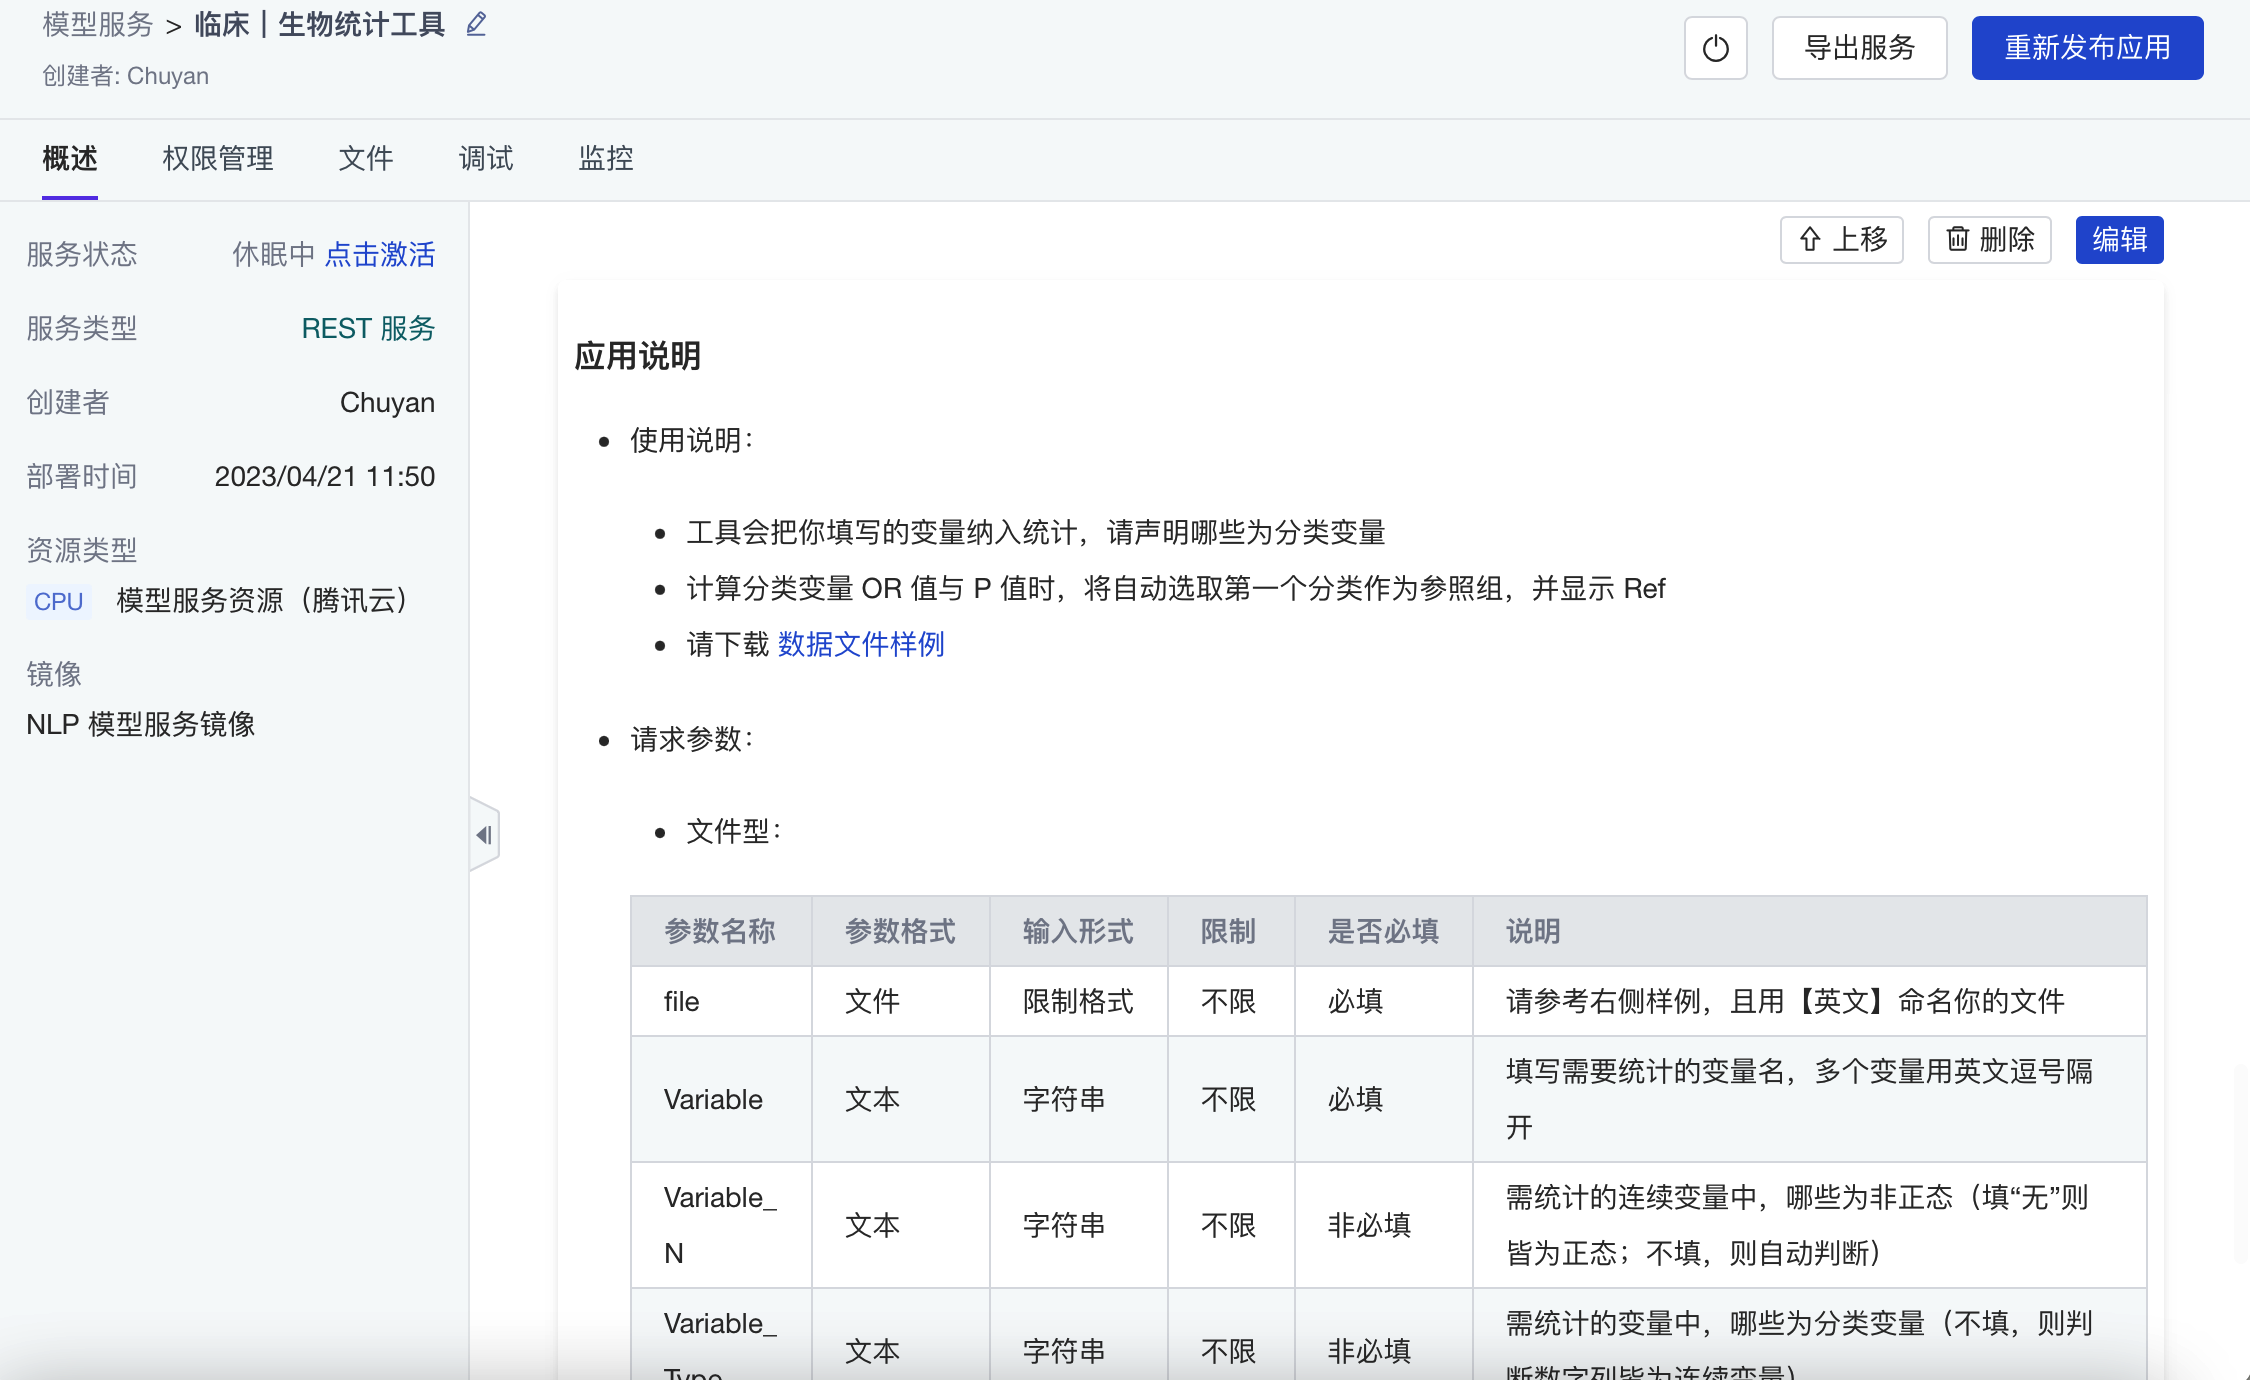Switch to the 调试 tab
The image size is (2250, 1380).
[x=485, y=159]
